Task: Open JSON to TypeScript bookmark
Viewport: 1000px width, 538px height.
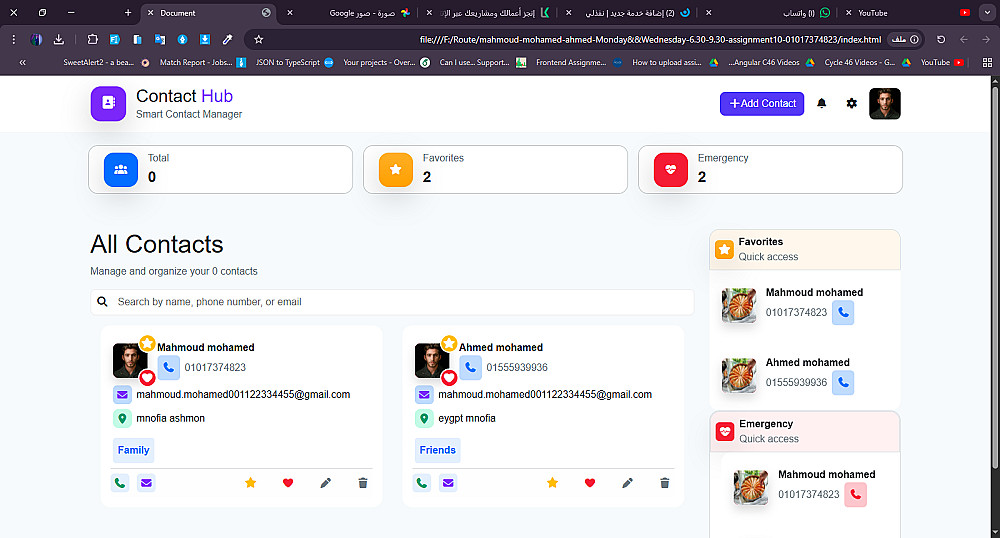Action: pos(294,62)
